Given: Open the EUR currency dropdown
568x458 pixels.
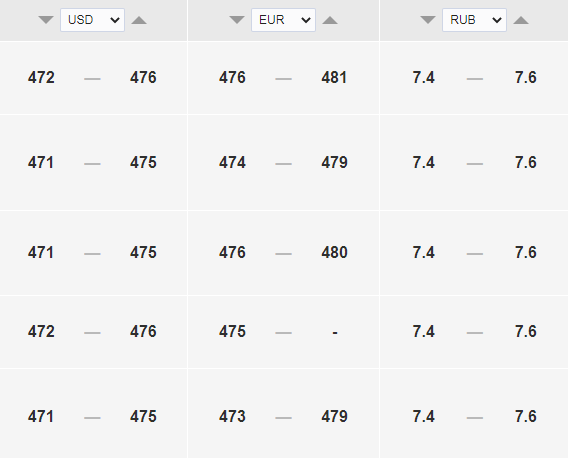Looking at the screenshot, I should 283,20.
